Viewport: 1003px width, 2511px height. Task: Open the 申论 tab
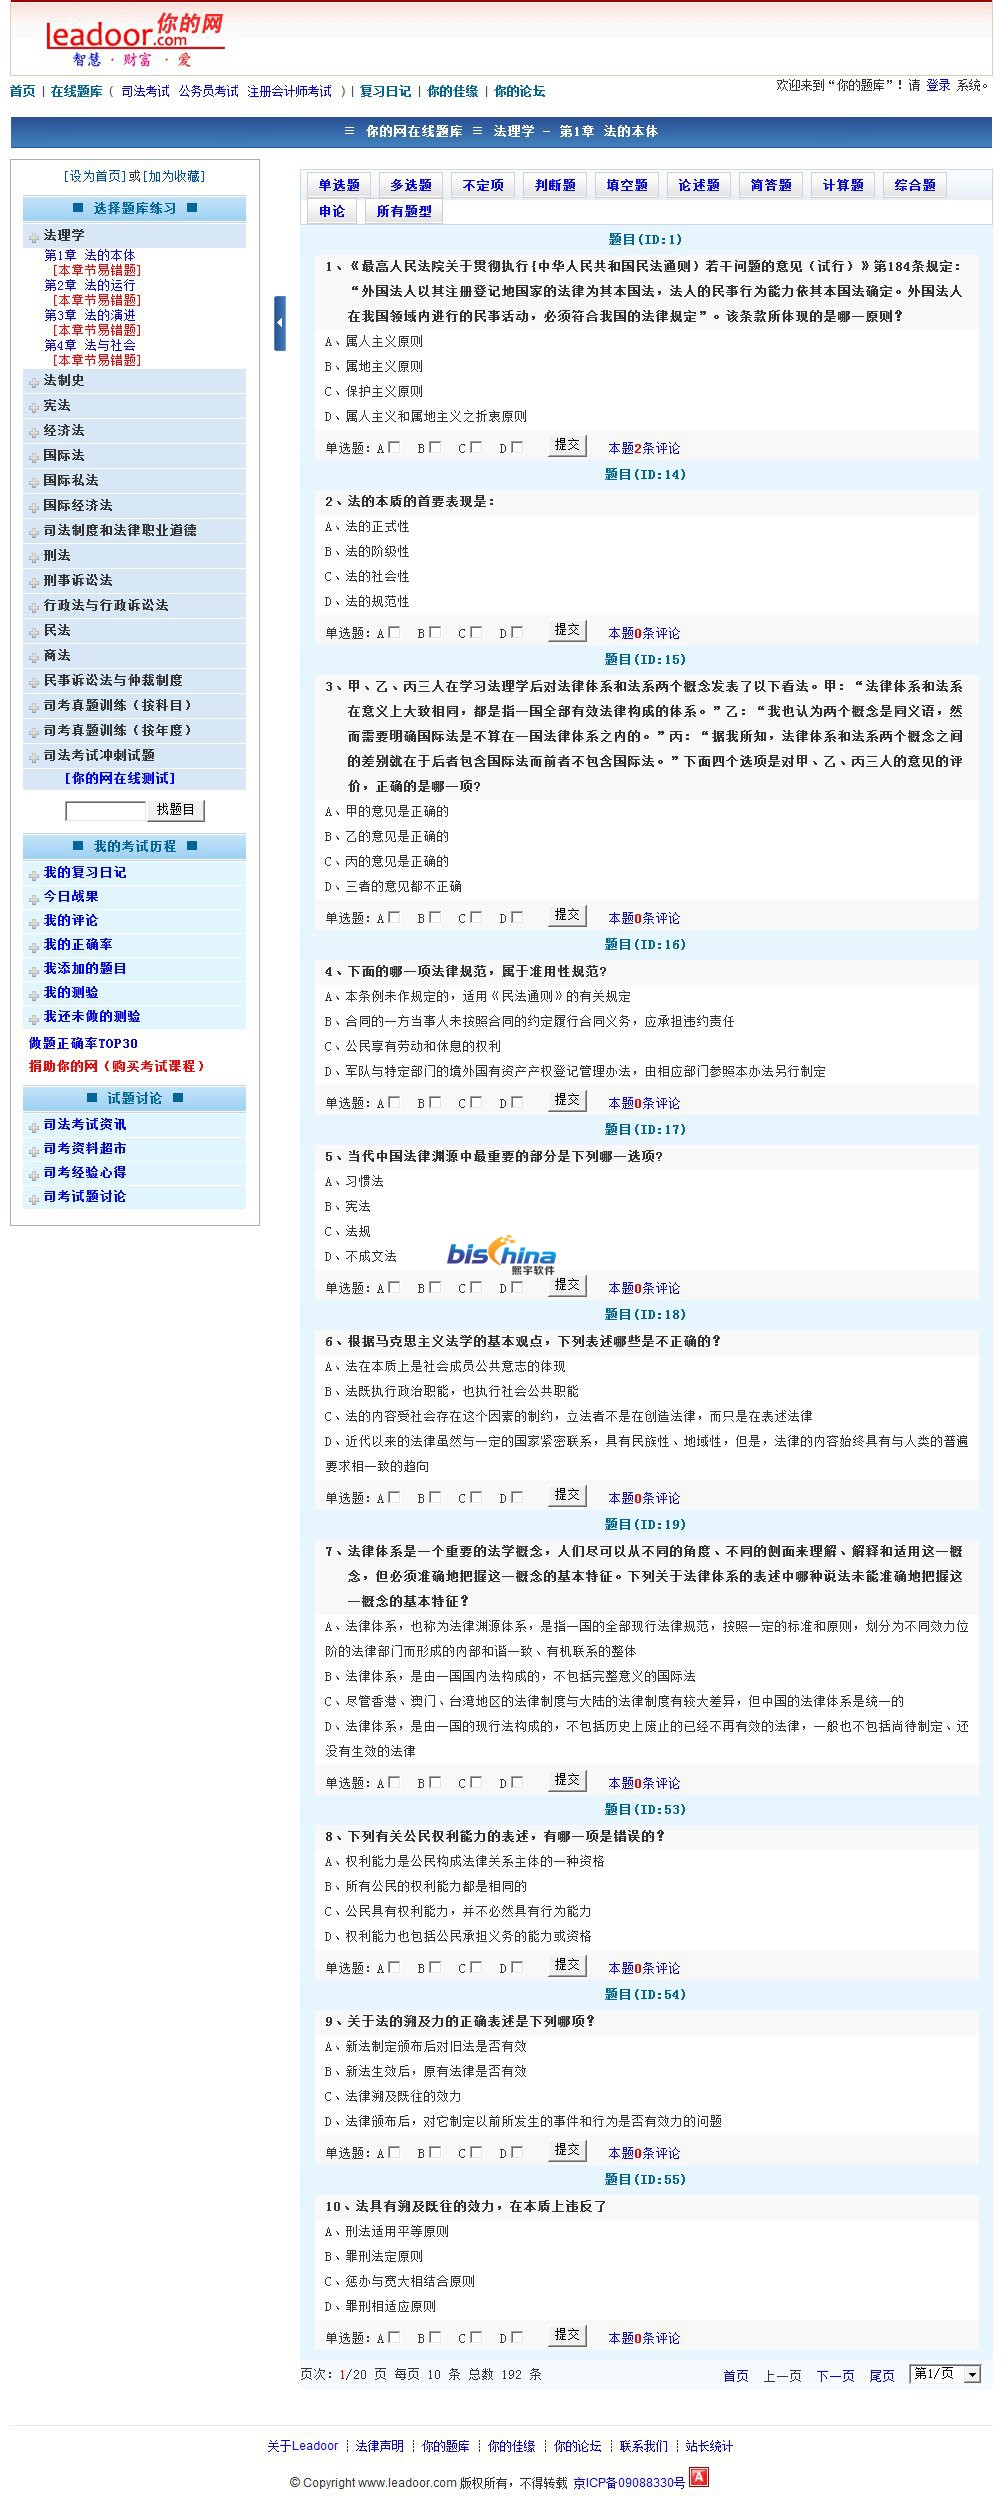pos(332,211)
